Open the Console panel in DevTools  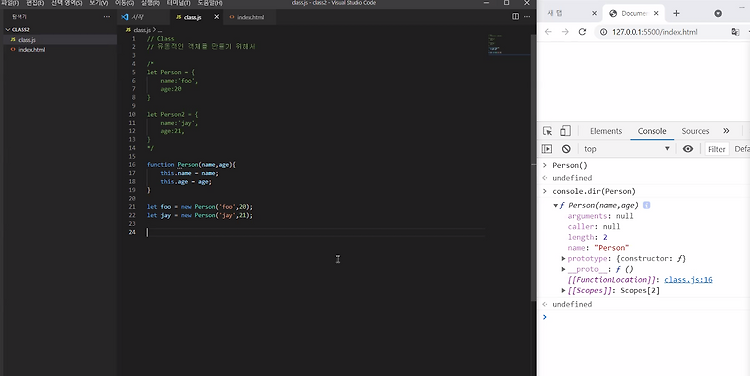(652, 131)
